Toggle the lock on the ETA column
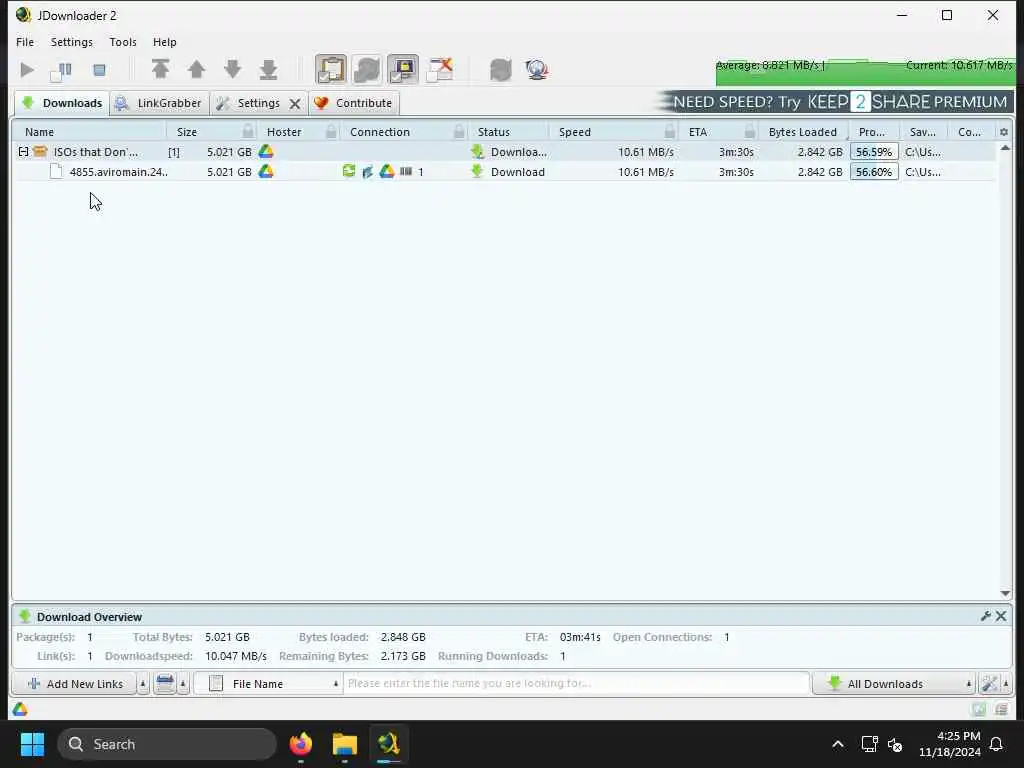The image size is (1024, 768). (x=750, y=131)
